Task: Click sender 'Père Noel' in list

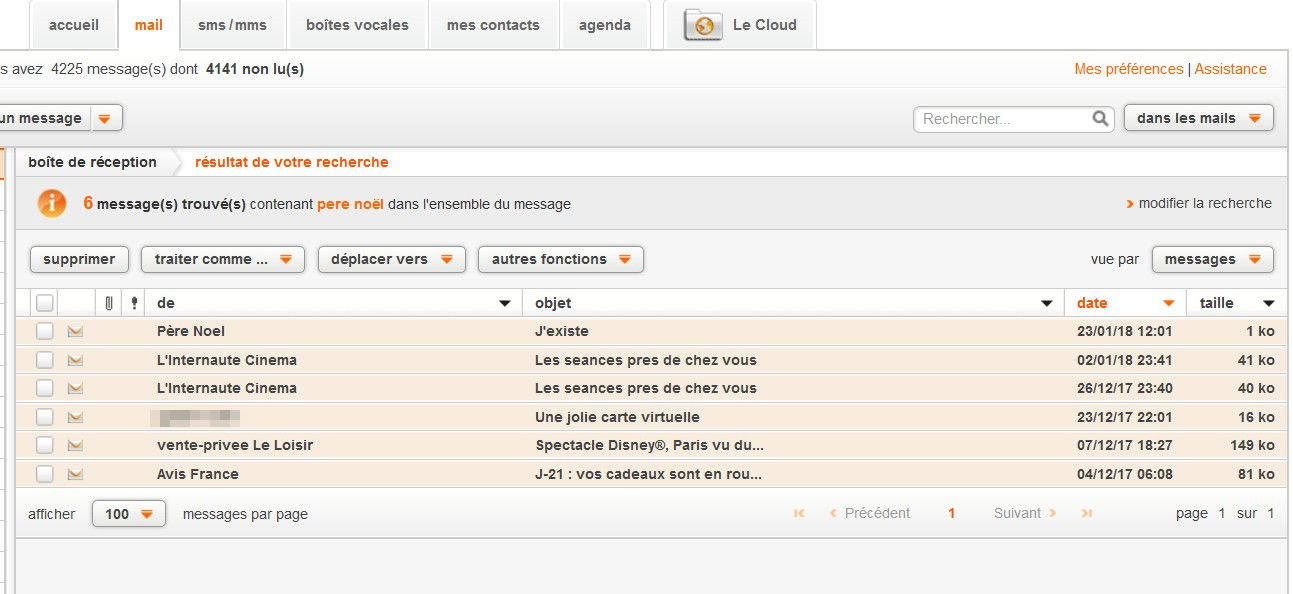Action: point(191,331)
